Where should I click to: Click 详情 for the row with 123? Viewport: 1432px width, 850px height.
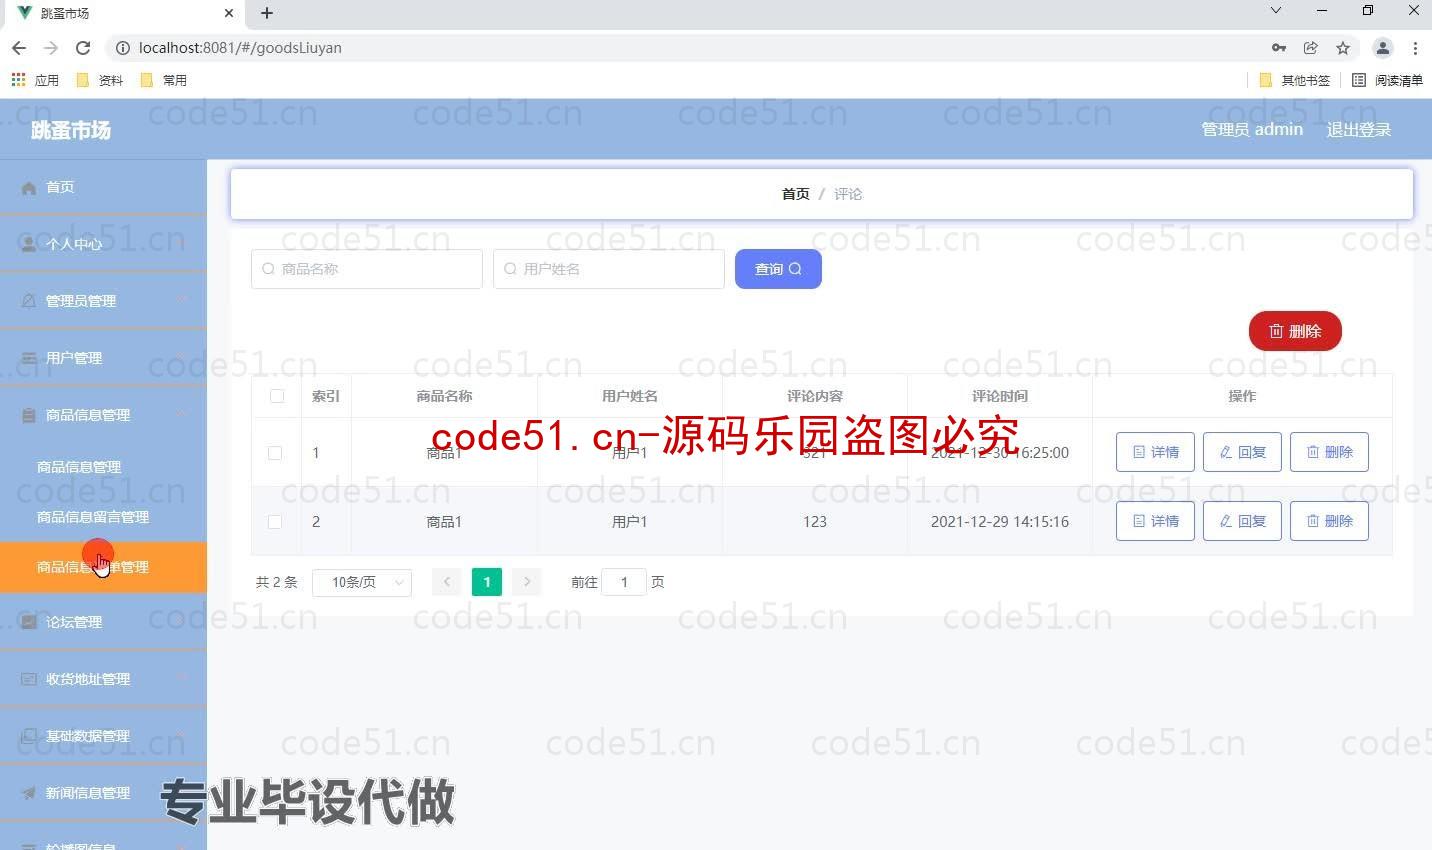pos(1155,521)
